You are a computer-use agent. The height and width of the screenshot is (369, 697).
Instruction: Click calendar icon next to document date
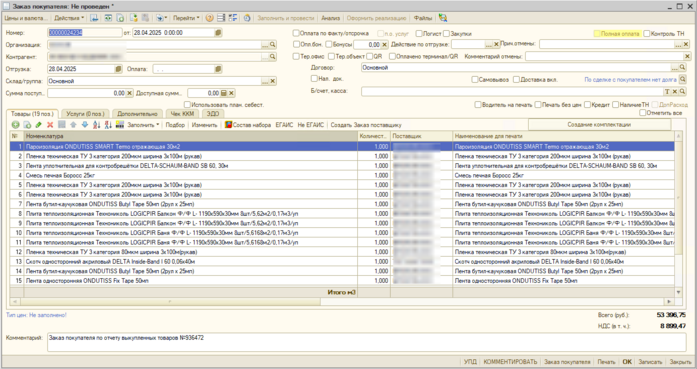[x=218, y=32]
